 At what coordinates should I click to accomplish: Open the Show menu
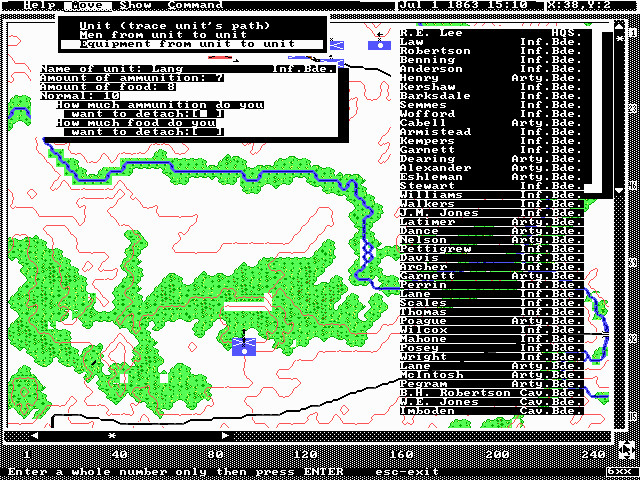[x=136, y=5]
